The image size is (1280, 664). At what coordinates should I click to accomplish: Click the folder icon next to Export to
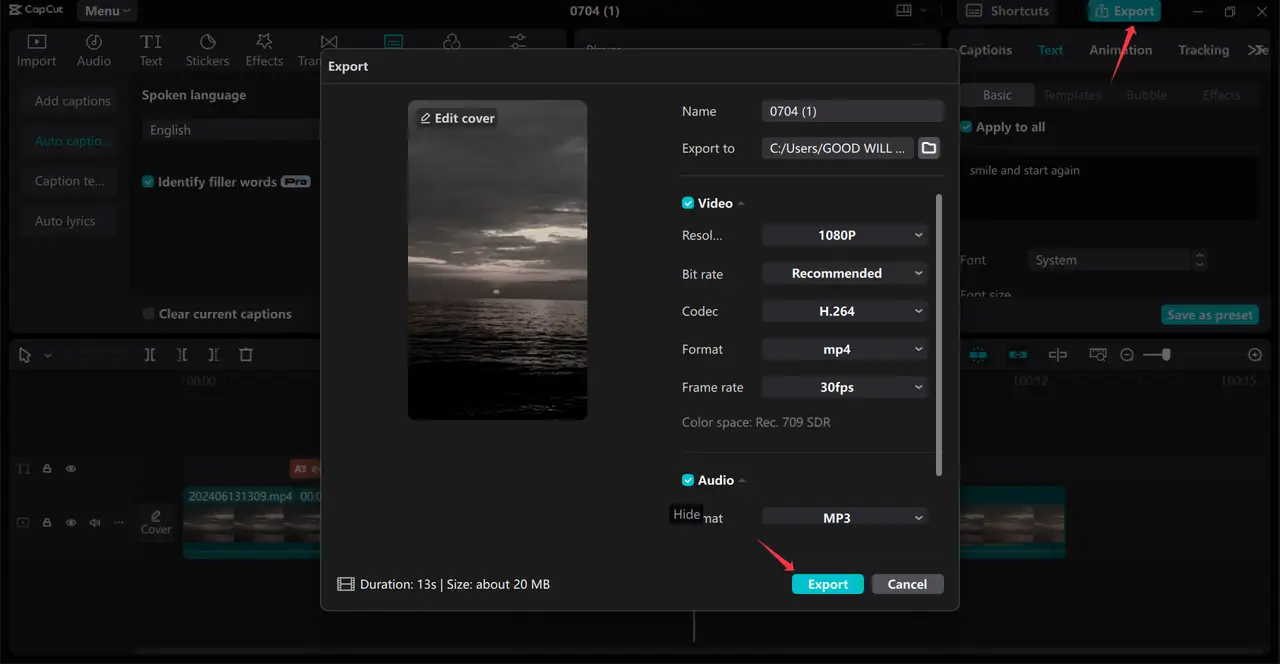(x=929, y=148)
